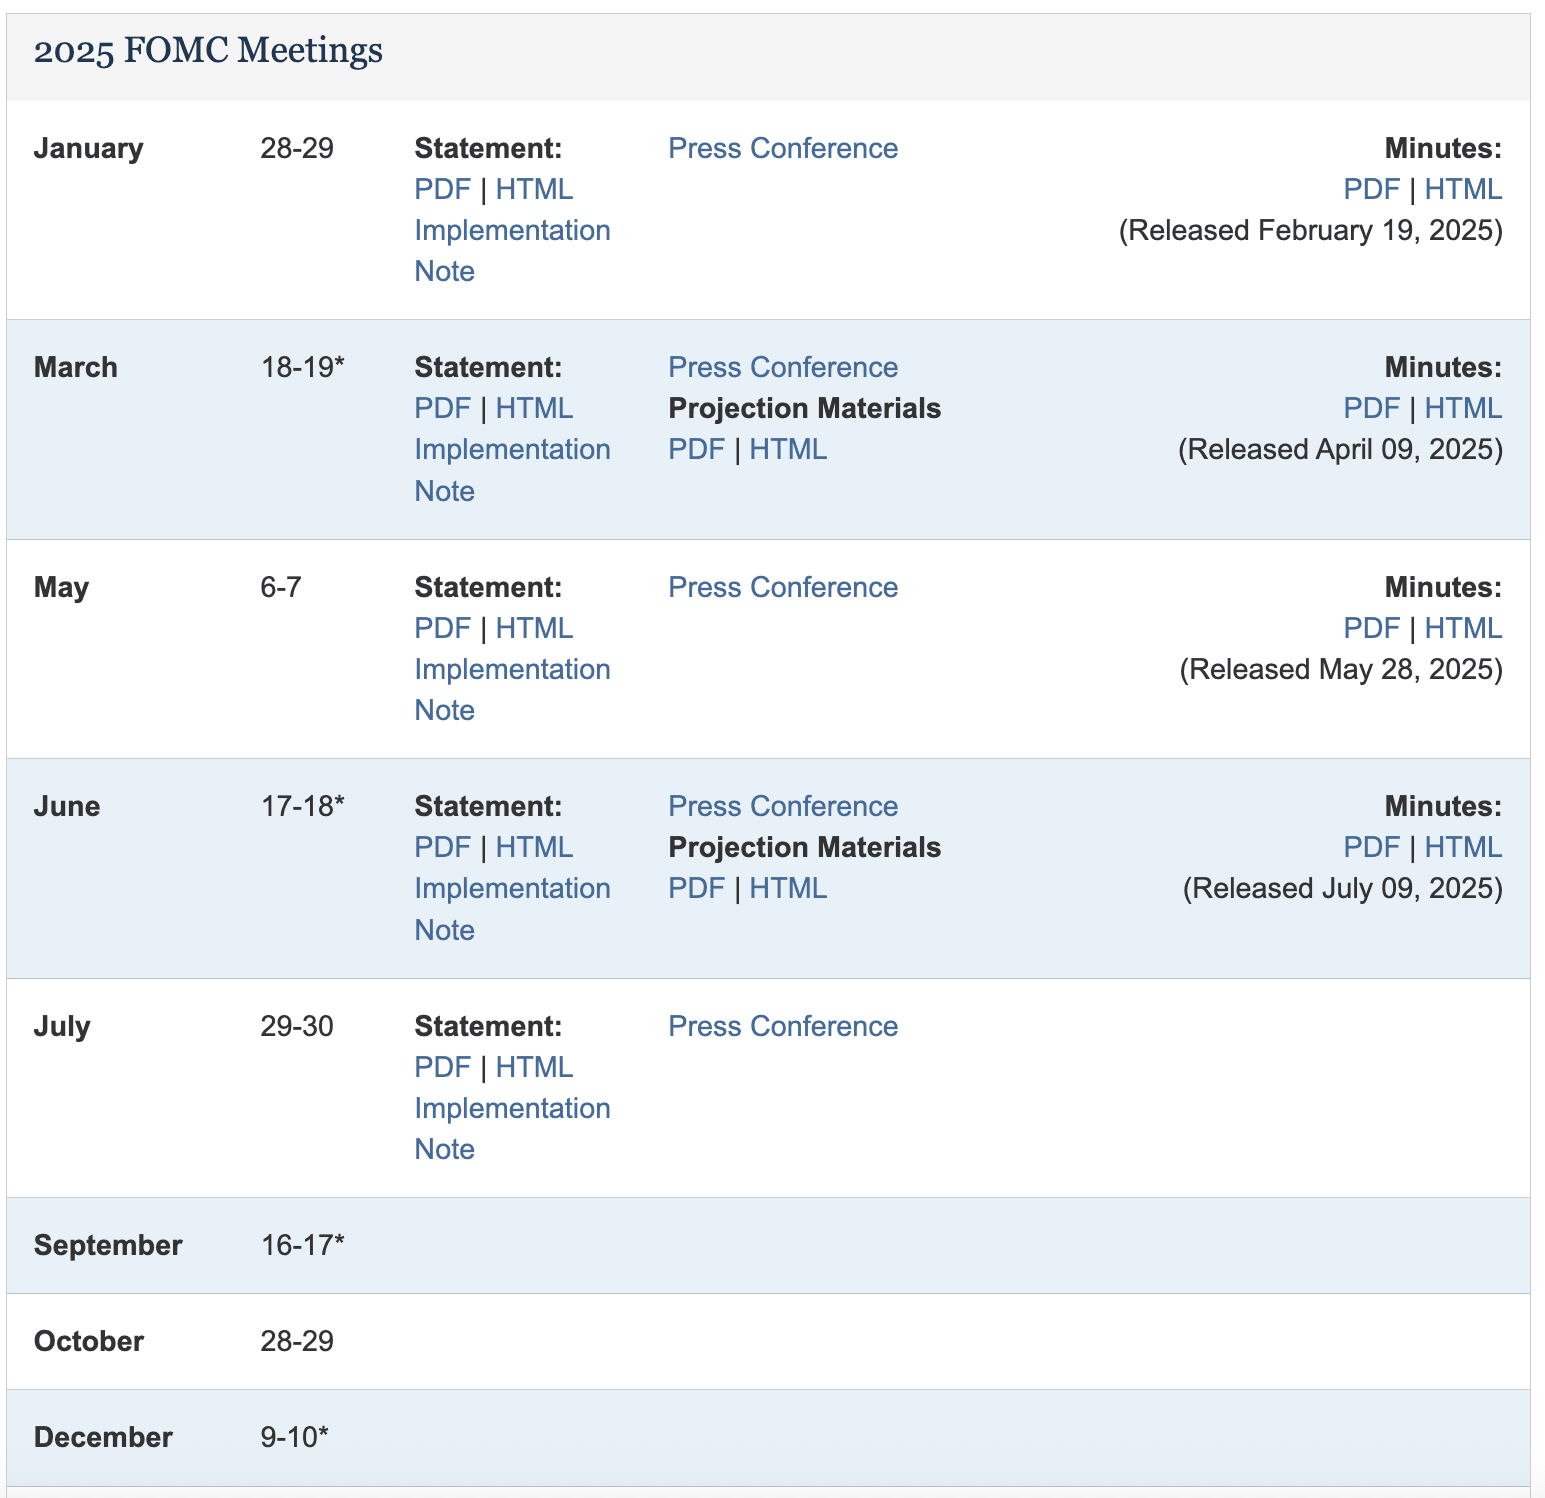The height and width of the screenshot is (1498, 1545).
Task: Click the 'June' row label
Action: pos(67,806)
